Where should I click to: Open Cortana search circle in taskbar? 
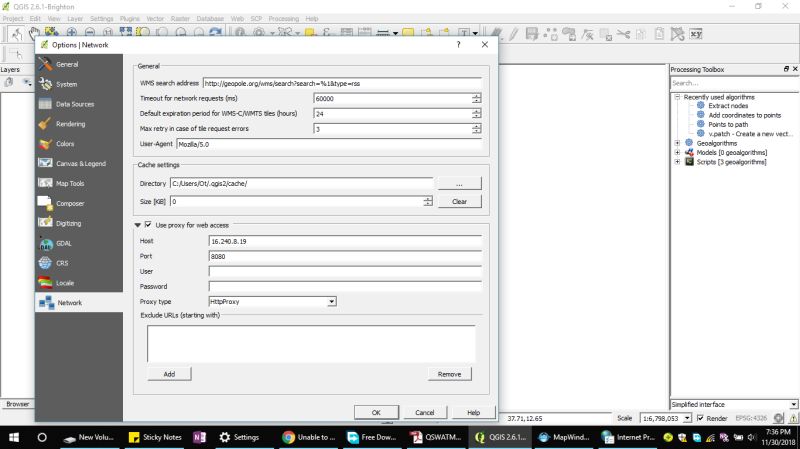click(42, 437)
